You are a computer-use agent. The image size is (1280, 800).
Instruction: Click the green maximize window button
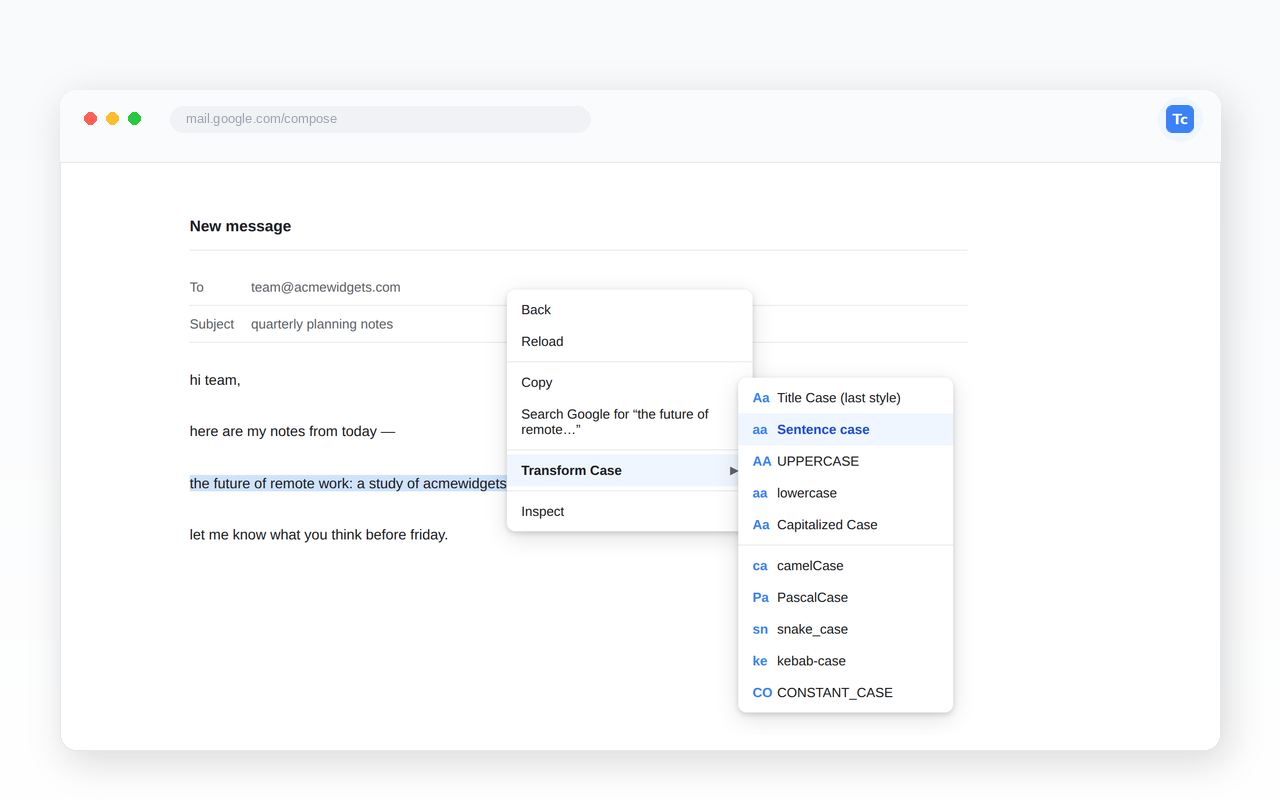(135, 119)
